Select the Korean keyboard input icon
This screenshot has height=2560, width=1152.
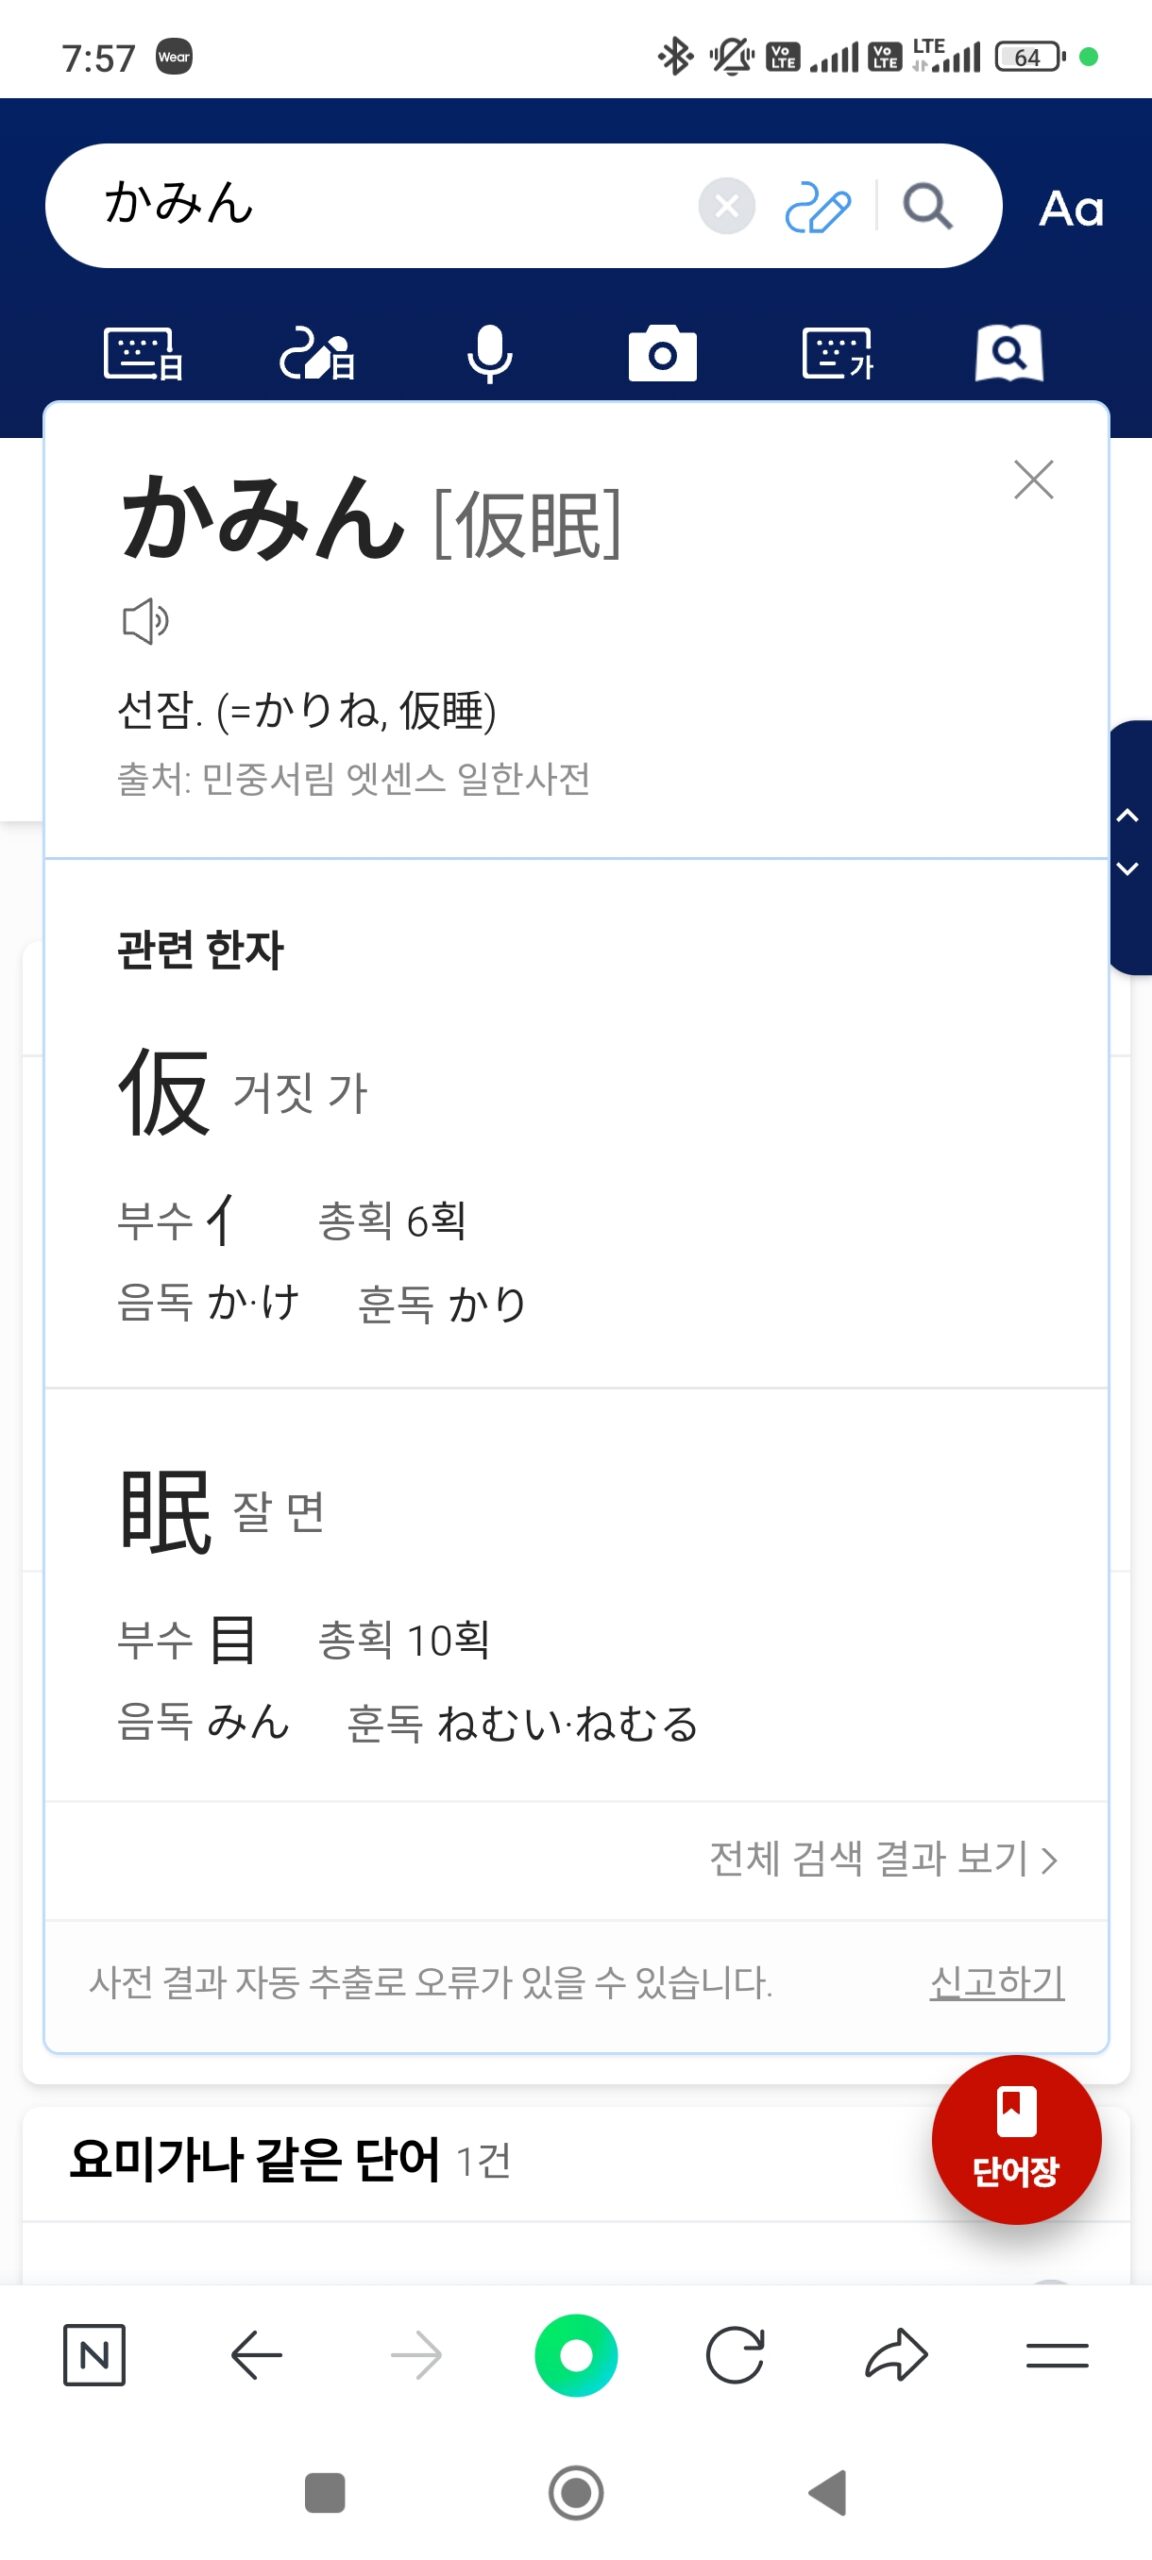[x=837, y=354]
